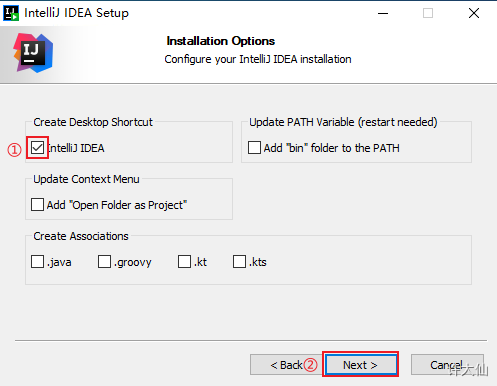Click the "IntelliJ IDEA Setup" window title

pos(76,13)
